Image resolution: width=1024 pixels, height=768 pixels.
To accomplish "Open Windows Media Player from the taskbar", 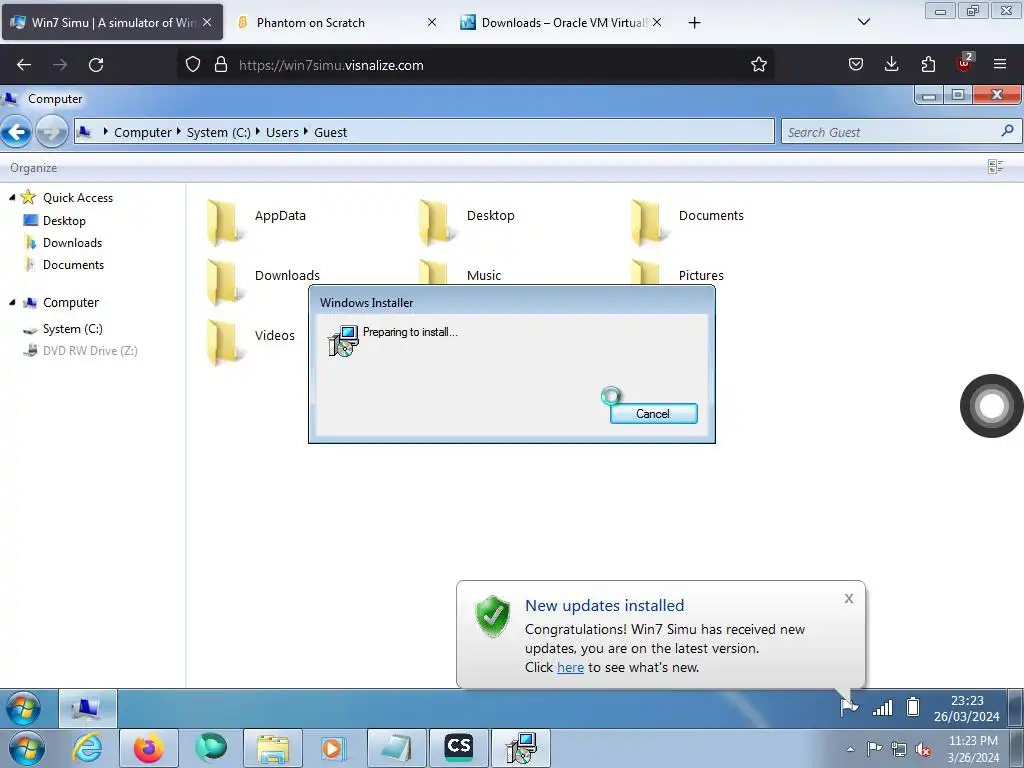I will pyautogui.click(x=334, y=748).
